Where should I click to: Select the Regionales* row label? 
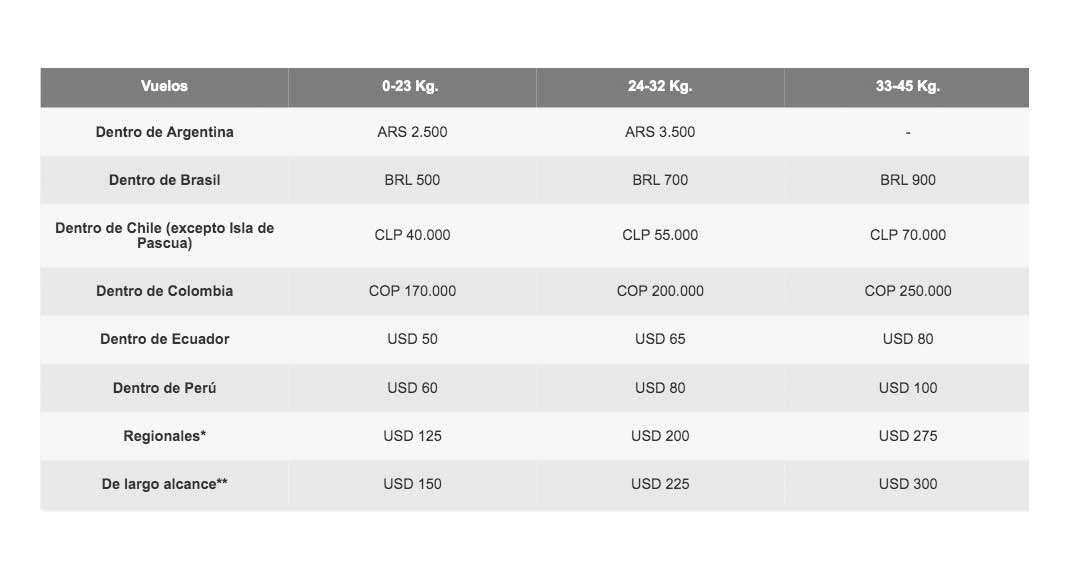[164, 436]
